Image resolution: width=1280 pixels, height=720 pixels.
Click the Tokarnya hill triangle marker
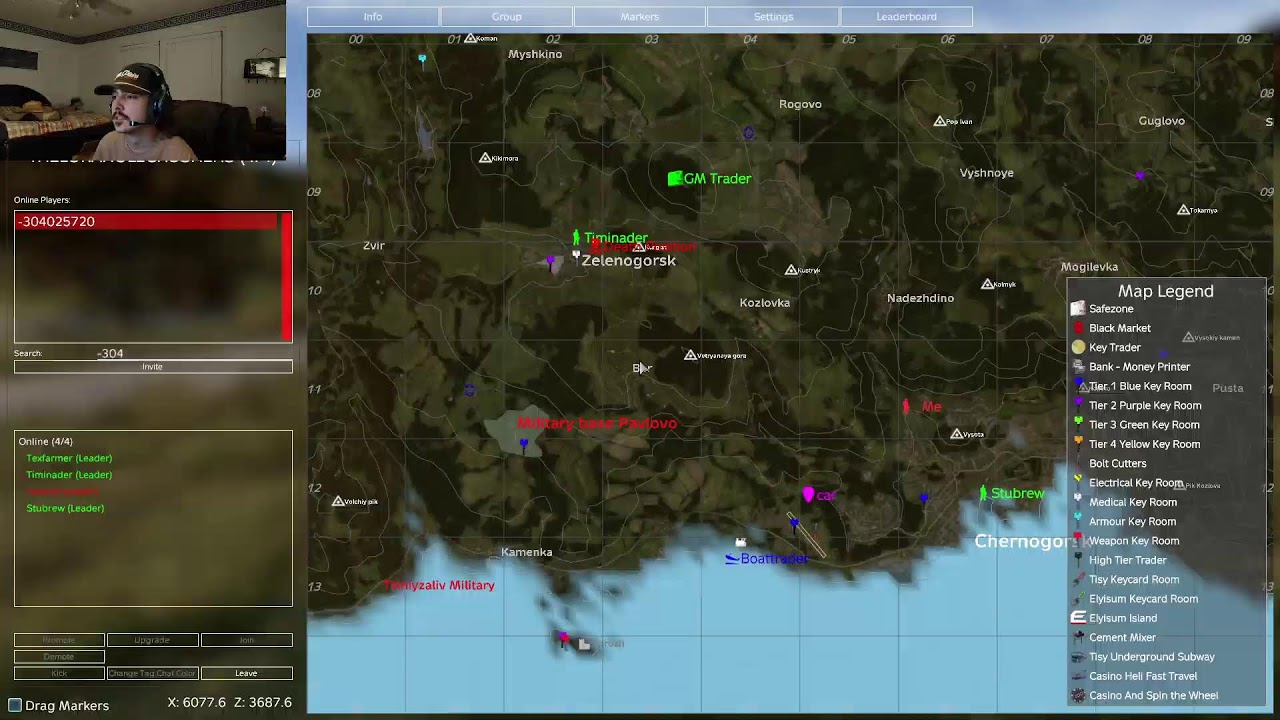1183,210
